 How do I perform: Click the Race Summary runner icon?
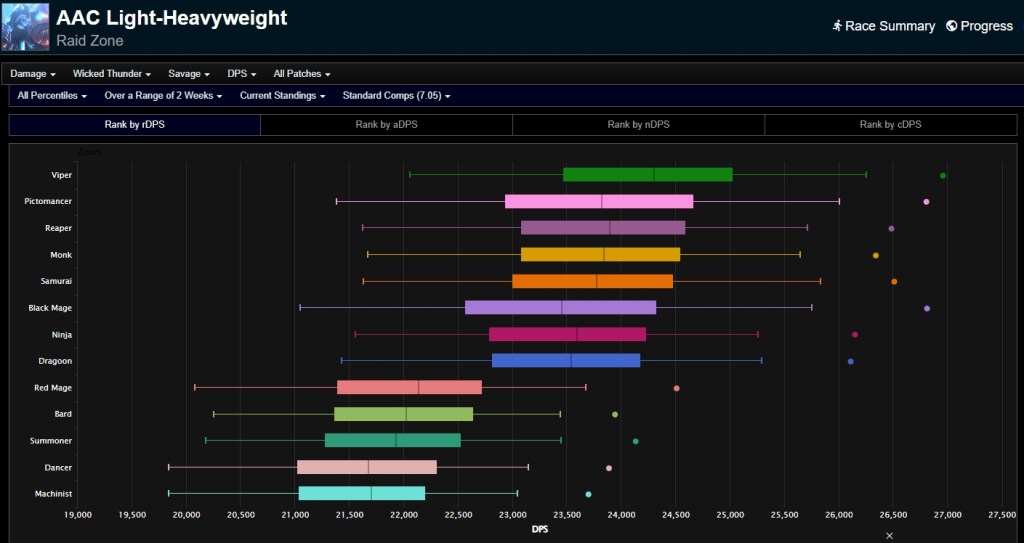[836, 26]
